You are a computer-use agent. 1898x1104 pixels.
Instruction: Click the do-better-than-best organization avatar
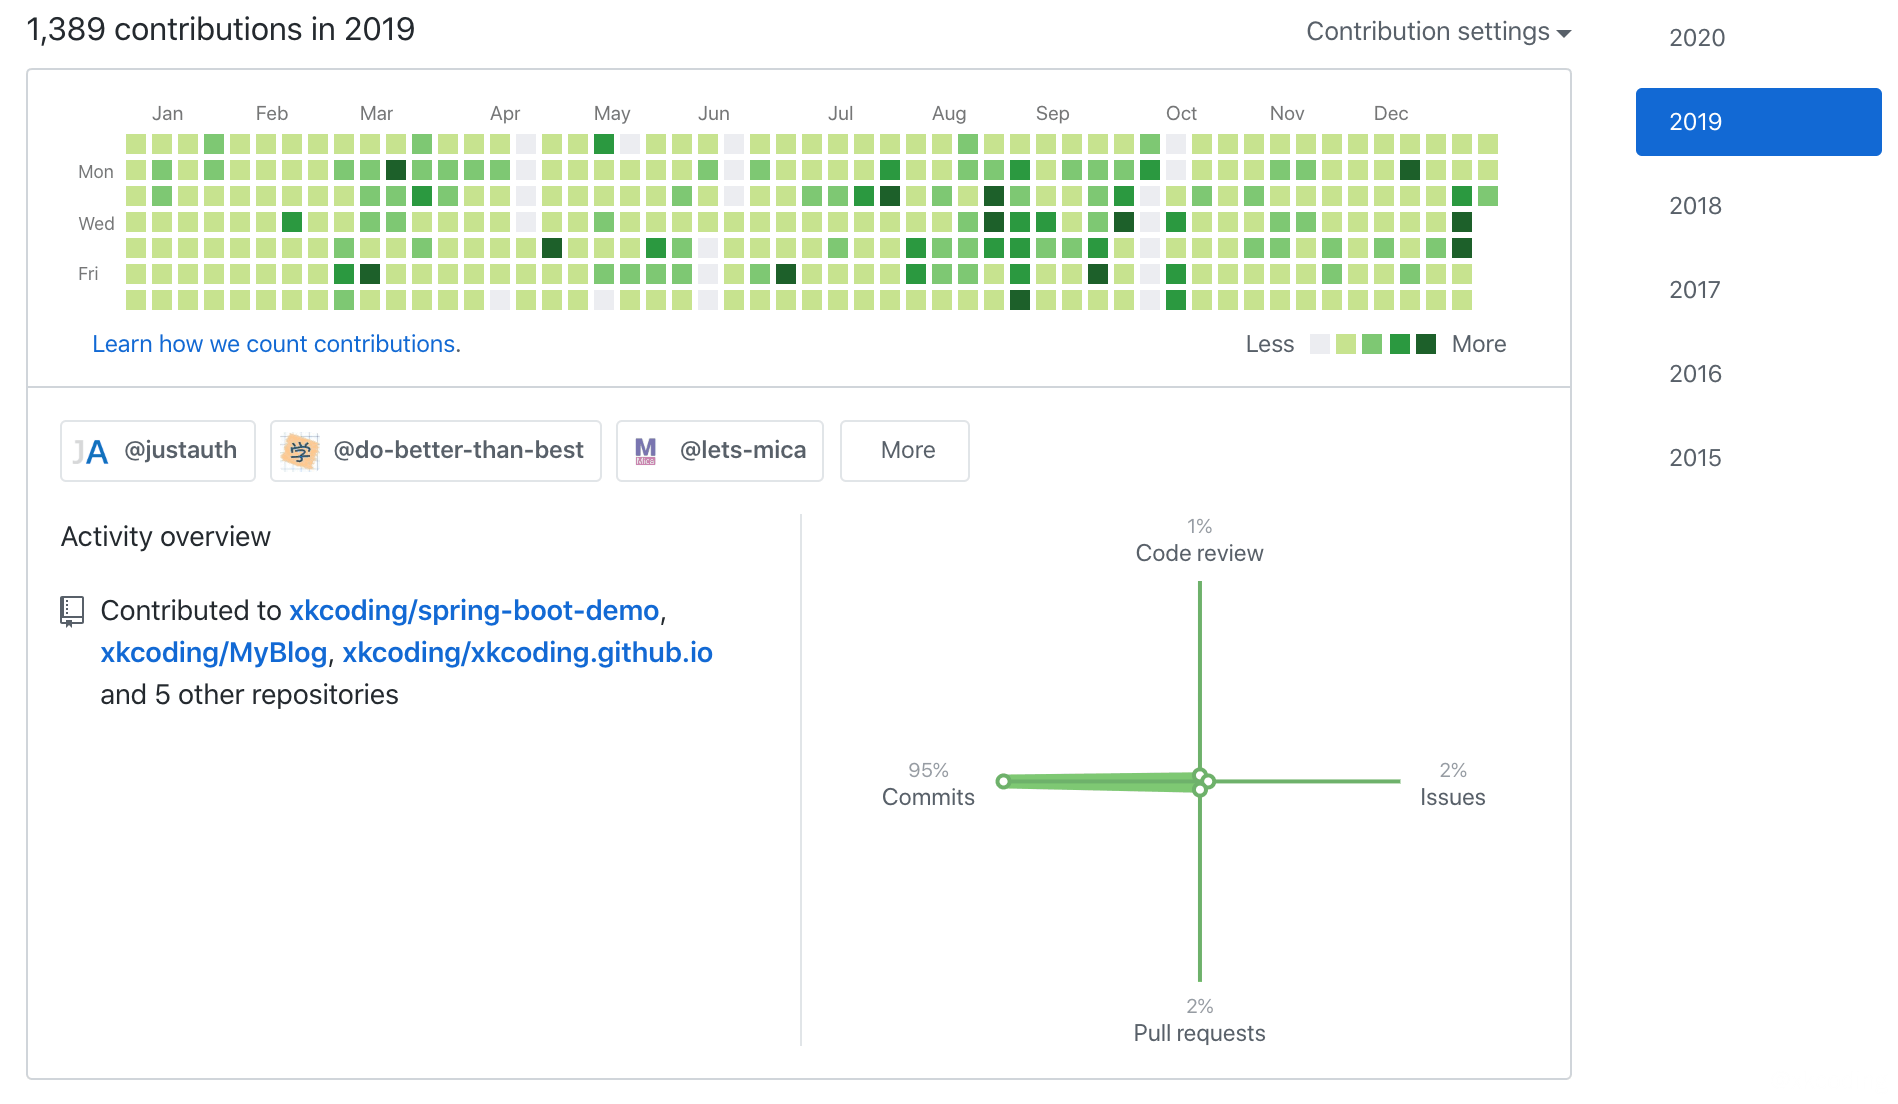pos(300,451)
